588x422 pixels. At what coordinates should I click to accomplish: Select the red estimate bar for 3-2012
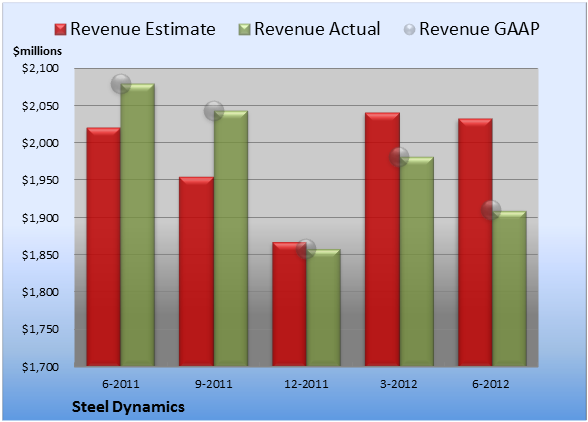pos(382,239)
